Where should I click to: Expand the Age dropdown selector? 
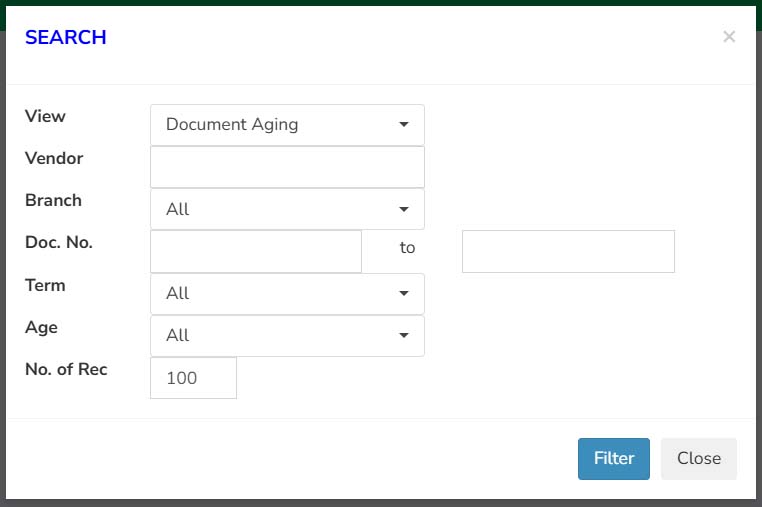(x=287, y=336)
